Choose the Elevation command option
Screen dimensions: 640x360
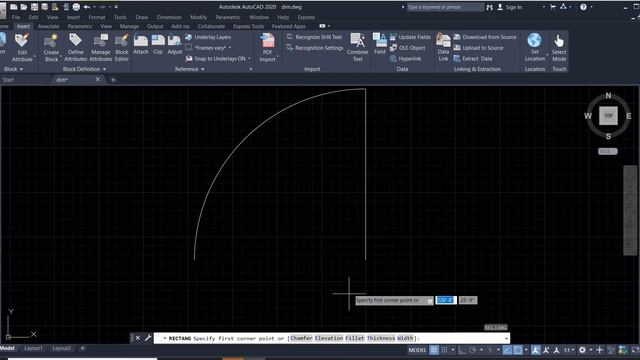(x=329, y=338)
